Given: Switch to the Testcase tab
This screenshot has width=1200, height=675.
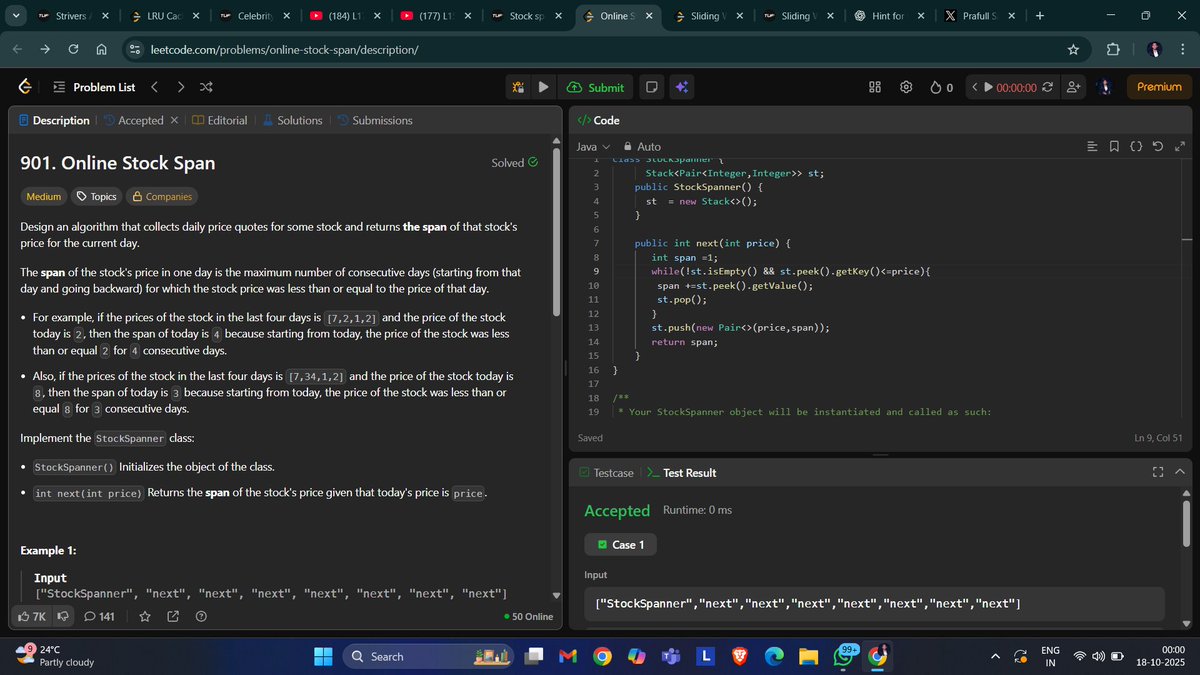Looking at the screenshot, I should (x=606, y=472).
